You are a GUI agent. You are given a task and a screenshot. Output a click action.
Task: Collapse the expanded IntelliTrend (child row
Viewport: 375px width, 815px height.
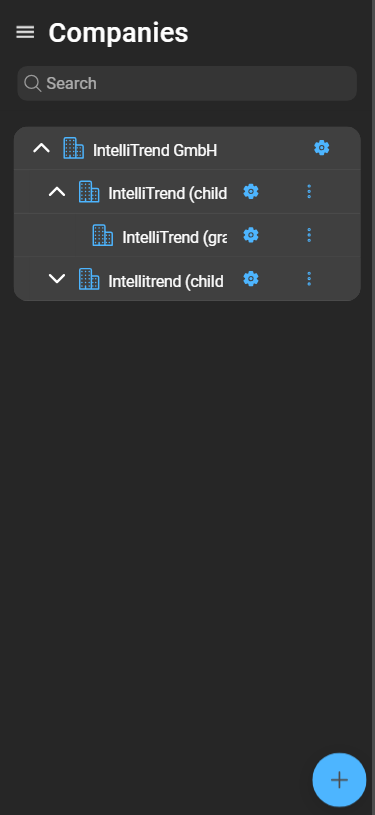click(x=57, y=192)
